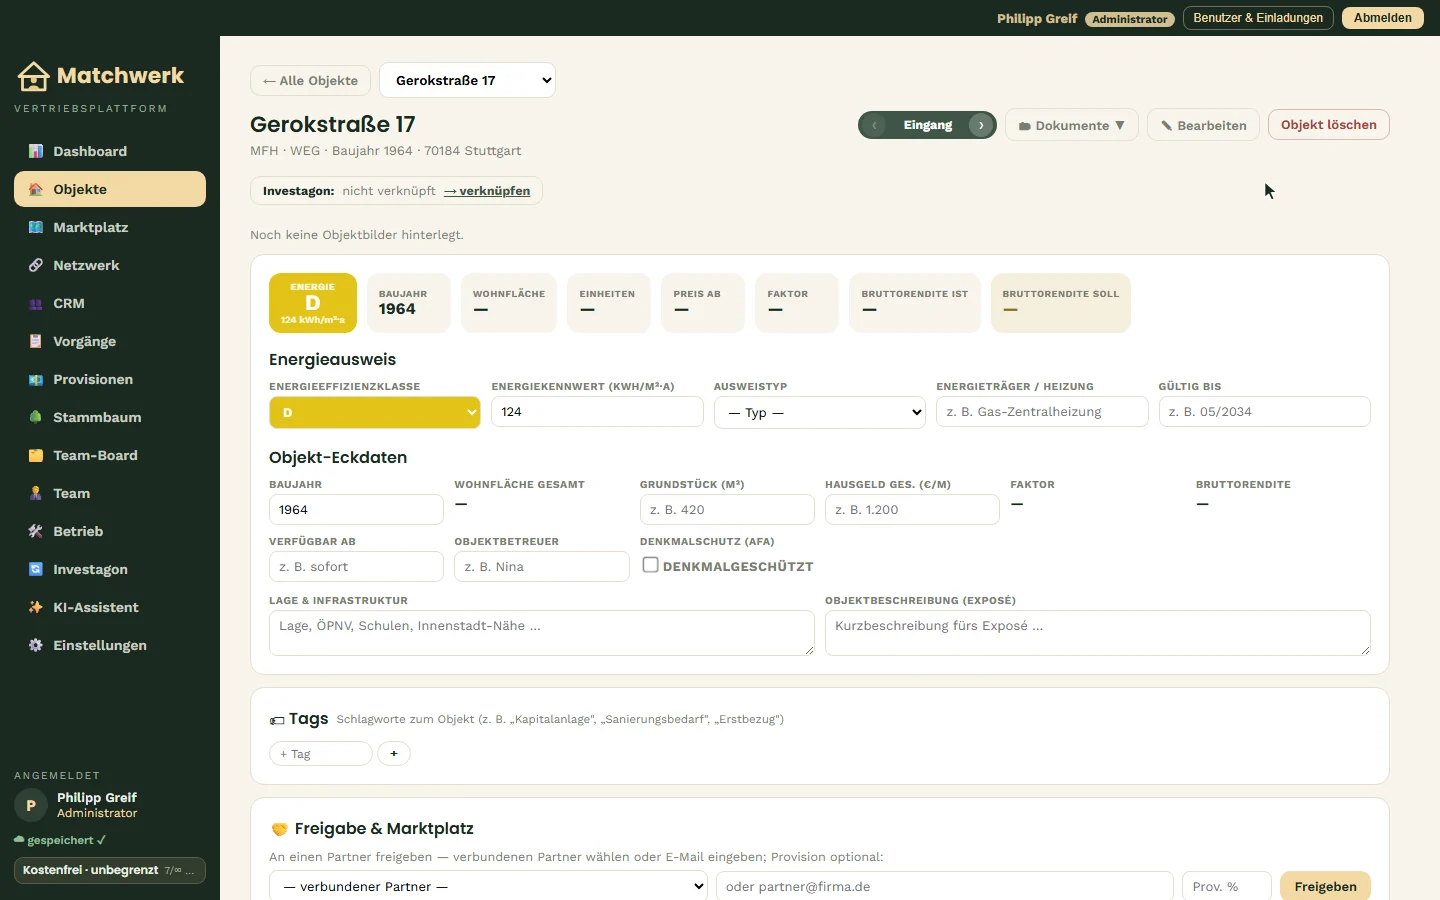
Task: Click the Bearbeiten button
Action: click(1203, 125)
